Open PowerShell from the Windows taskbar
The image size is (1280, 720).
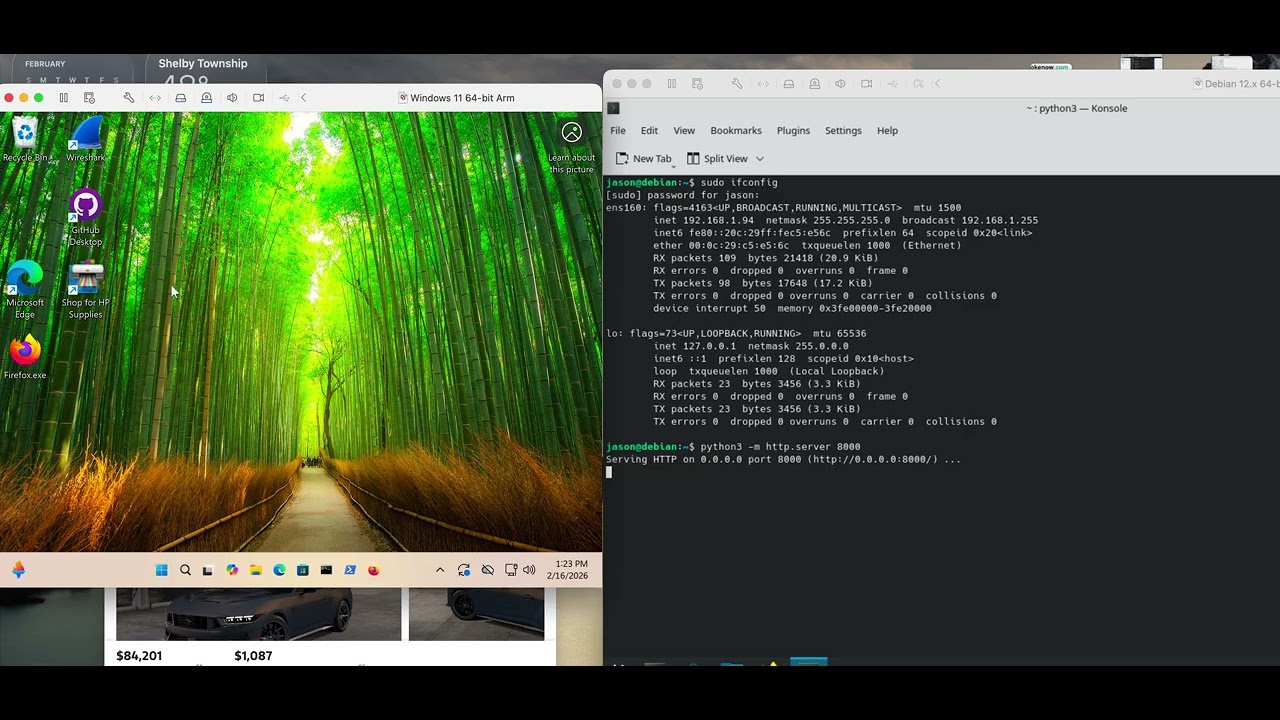pos(350,570)
